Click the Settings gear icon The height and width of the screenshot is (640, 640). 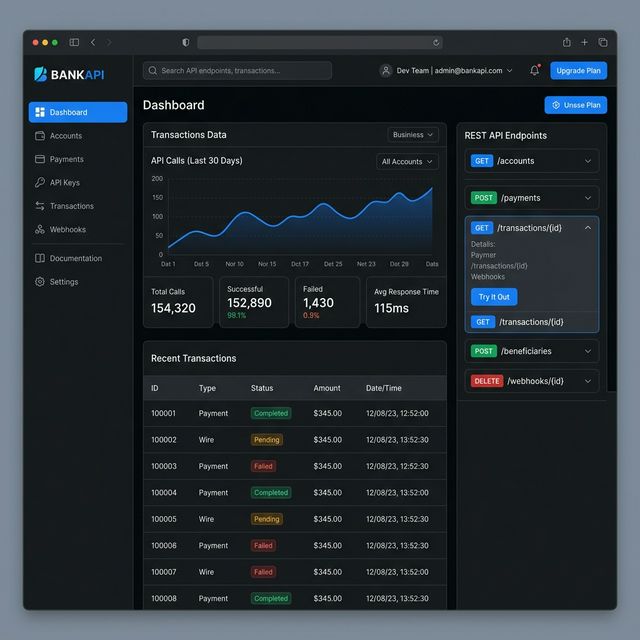pyautogui.click(x=40, y=282)
